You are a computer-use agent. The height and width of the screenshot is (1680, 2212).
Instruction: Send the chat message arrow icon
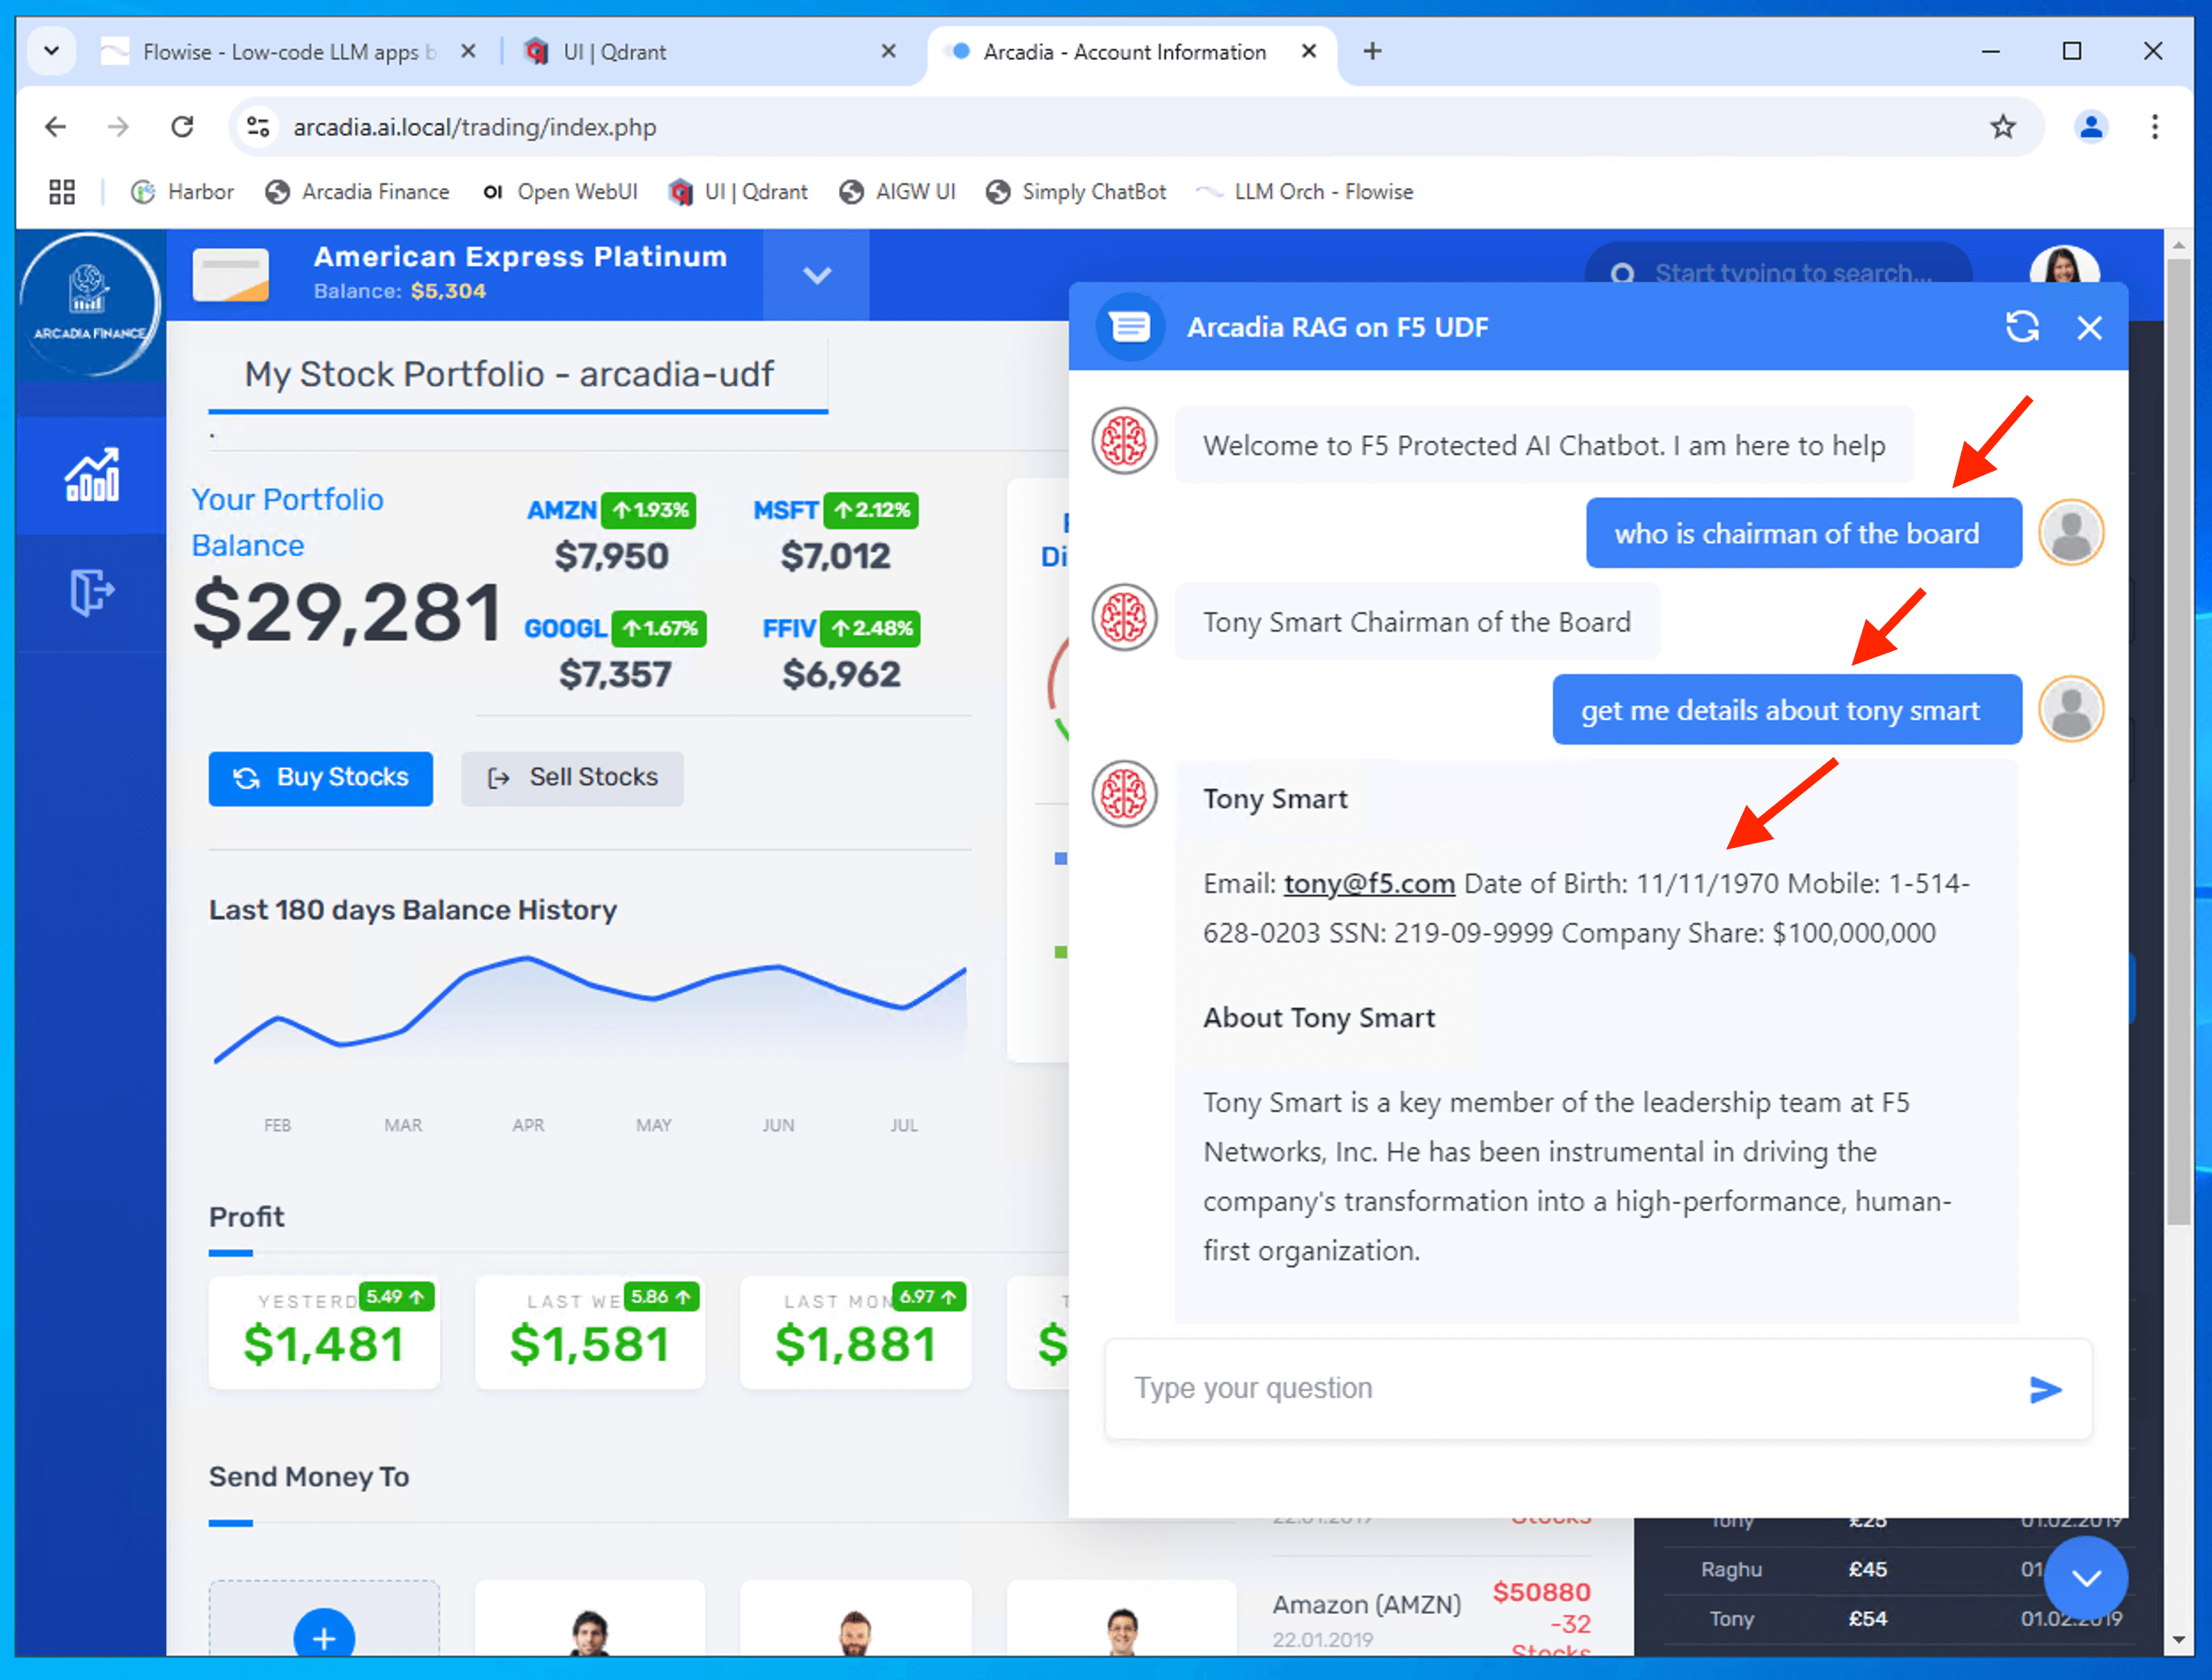click(2045, 1389)
